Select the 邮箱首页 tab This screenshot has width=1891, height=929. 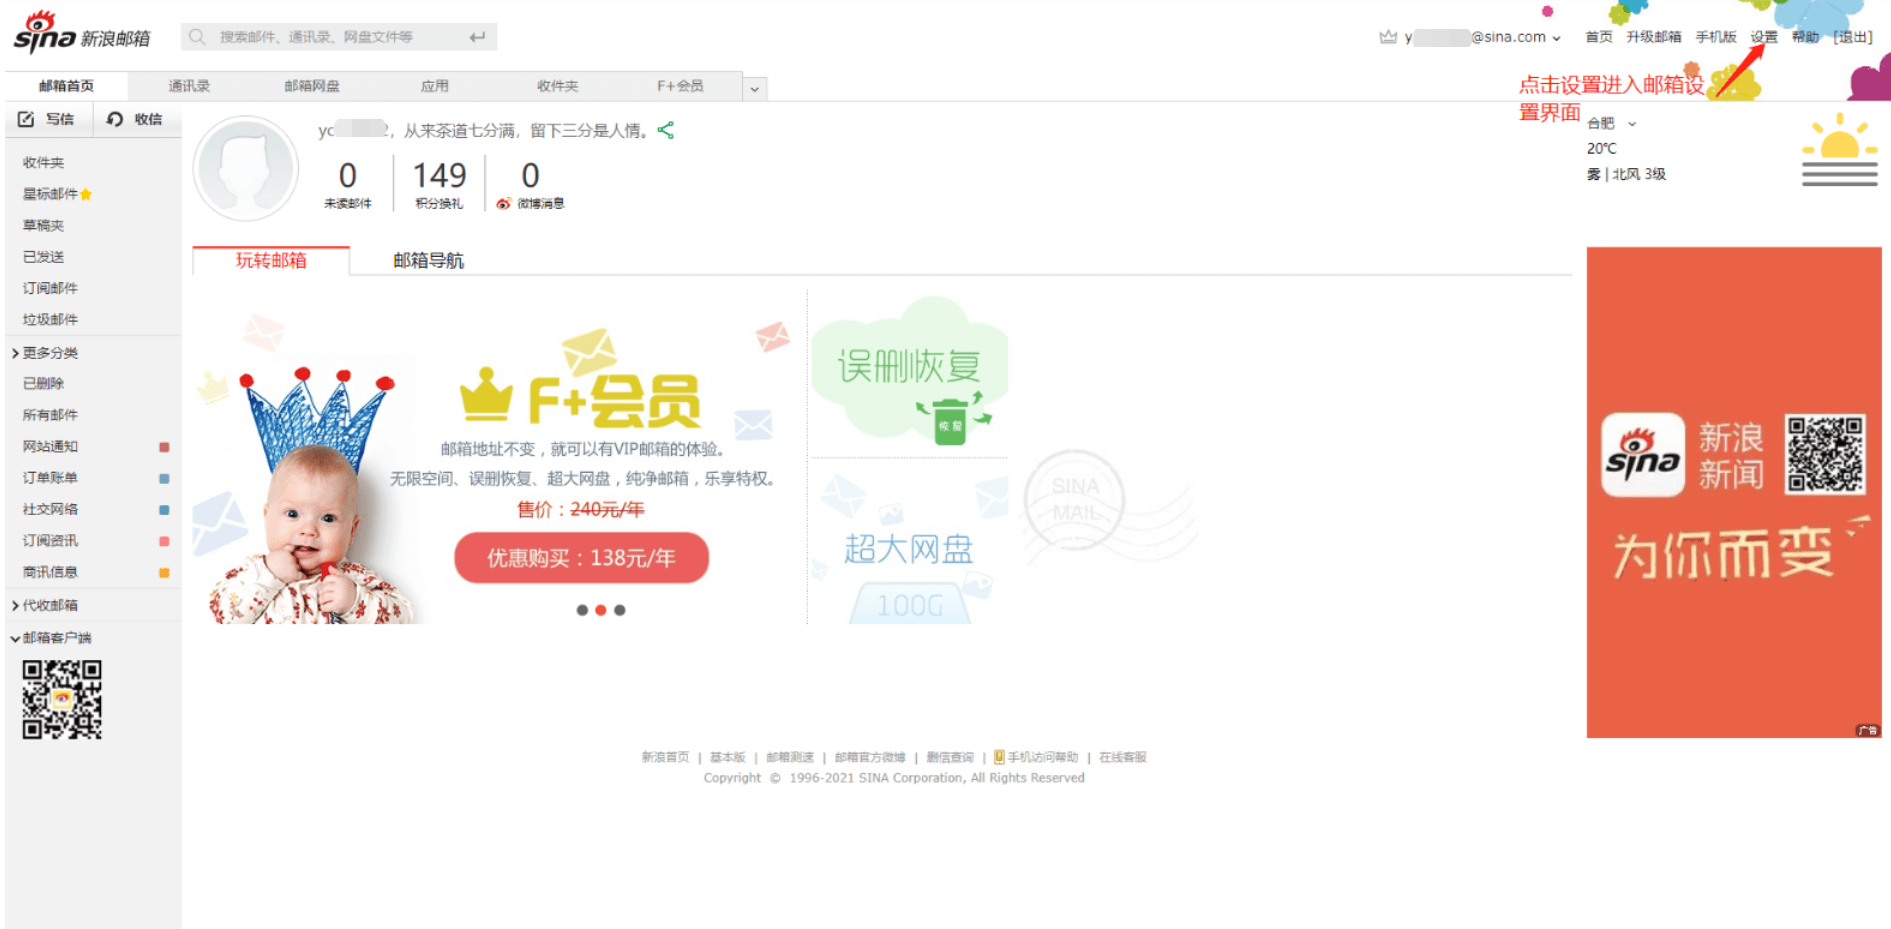[x=66, y=86]
